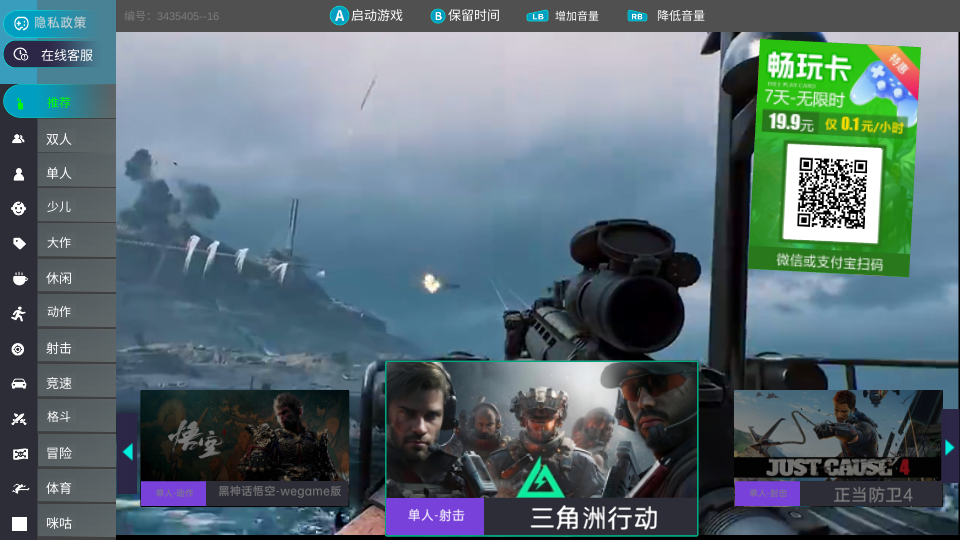Click the 正当防卫4 title text
The image size is (960, 540).
tap(872, 495)
